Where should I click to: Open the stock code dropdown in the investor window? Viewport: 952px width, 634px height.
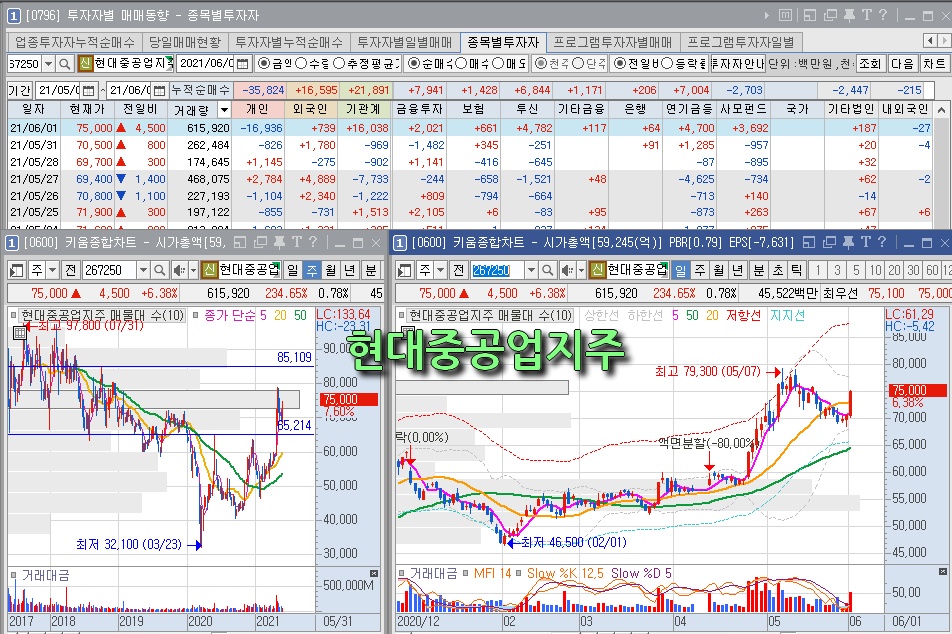coord(49,64)
